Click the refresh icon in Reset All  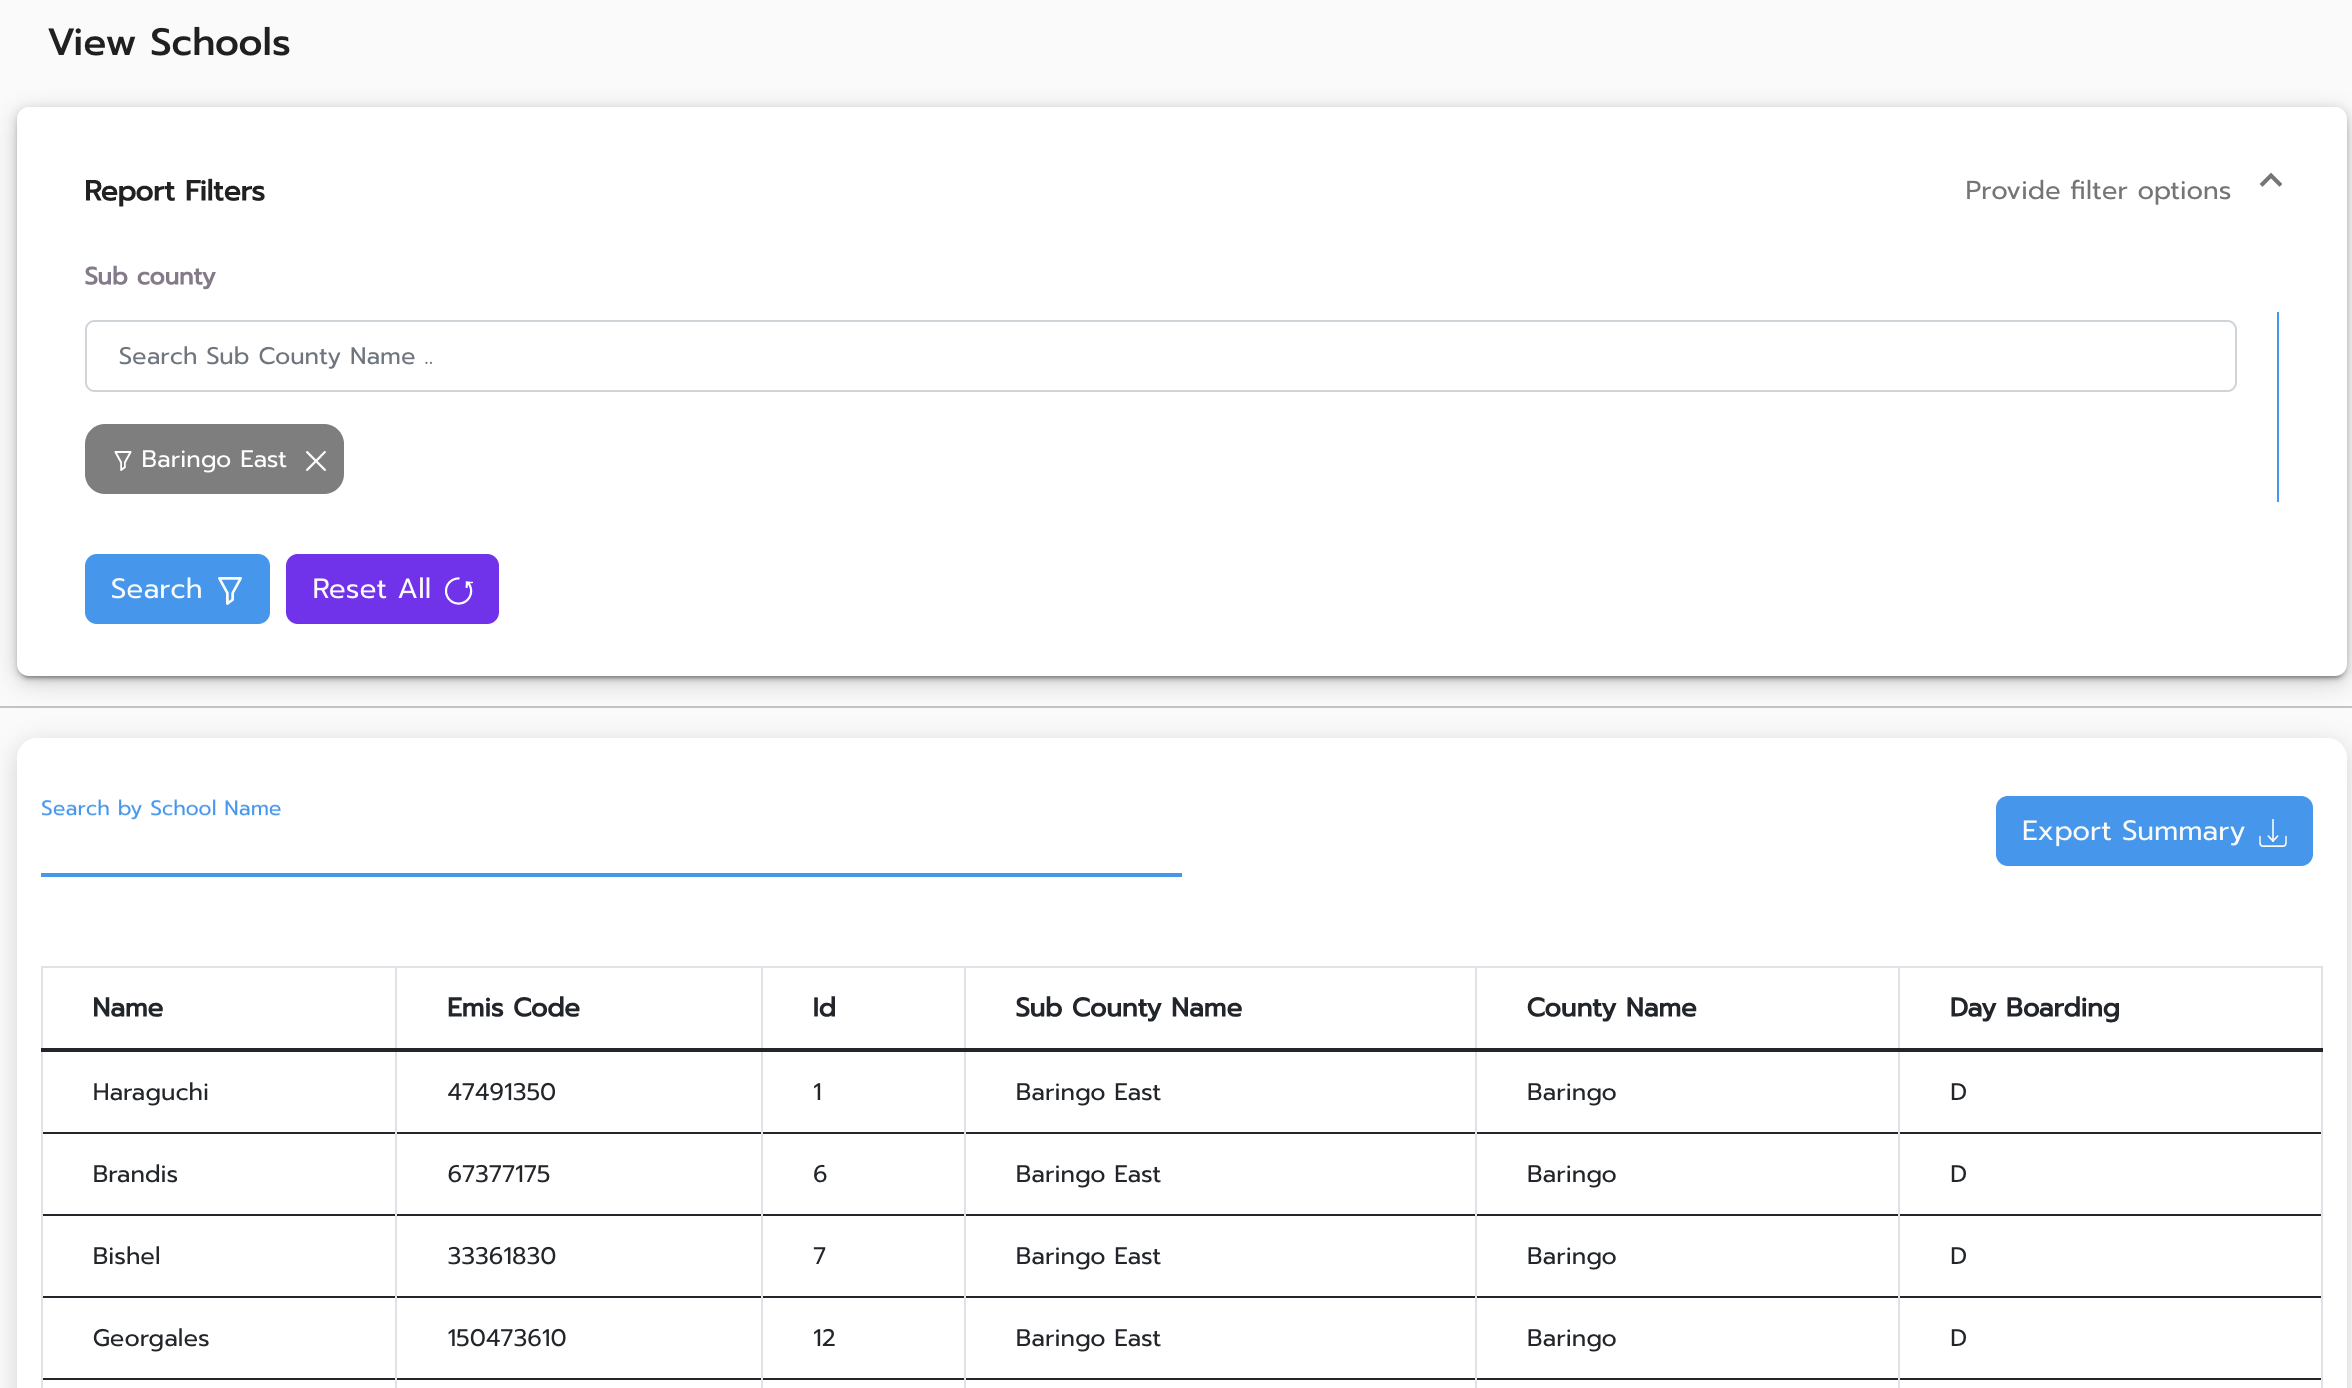tap(459, 591)
